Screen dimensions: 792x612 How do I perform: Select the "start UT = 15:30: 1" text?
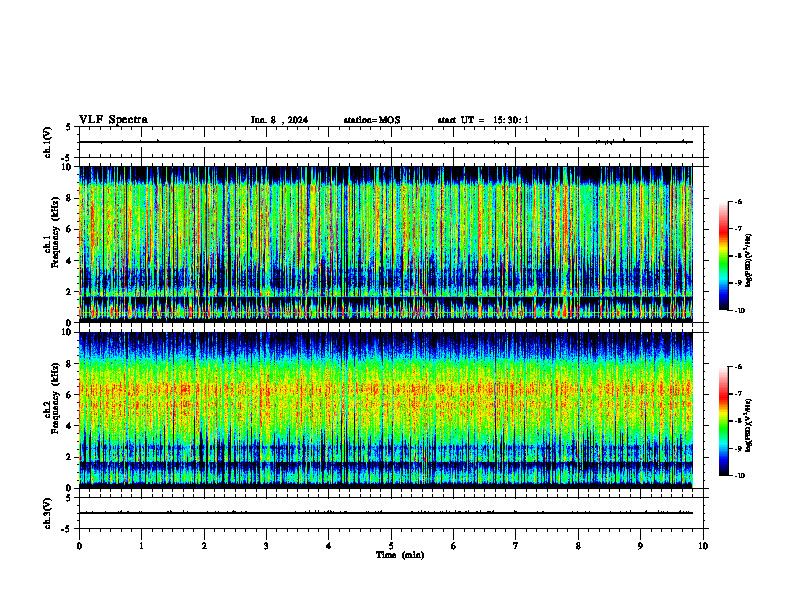tap(483, 120)
